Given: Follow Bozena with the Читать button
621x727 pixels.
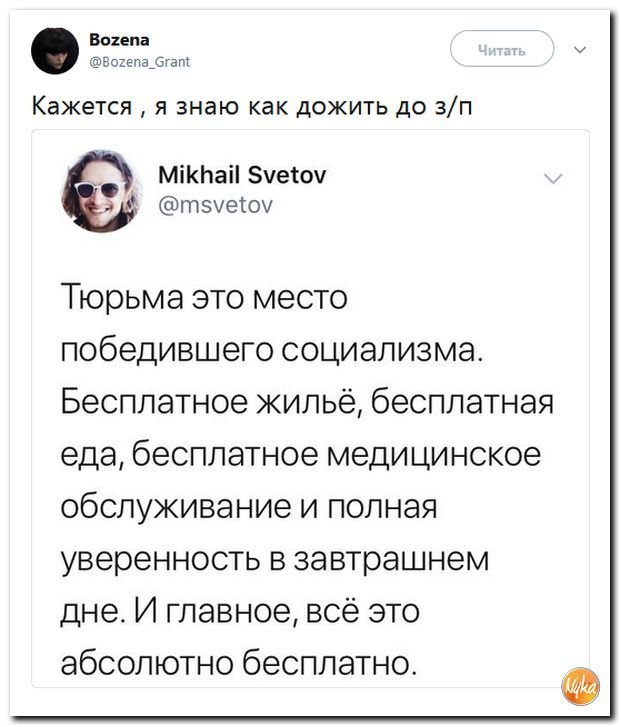Looking at the screenshot, I should [502, 49].
